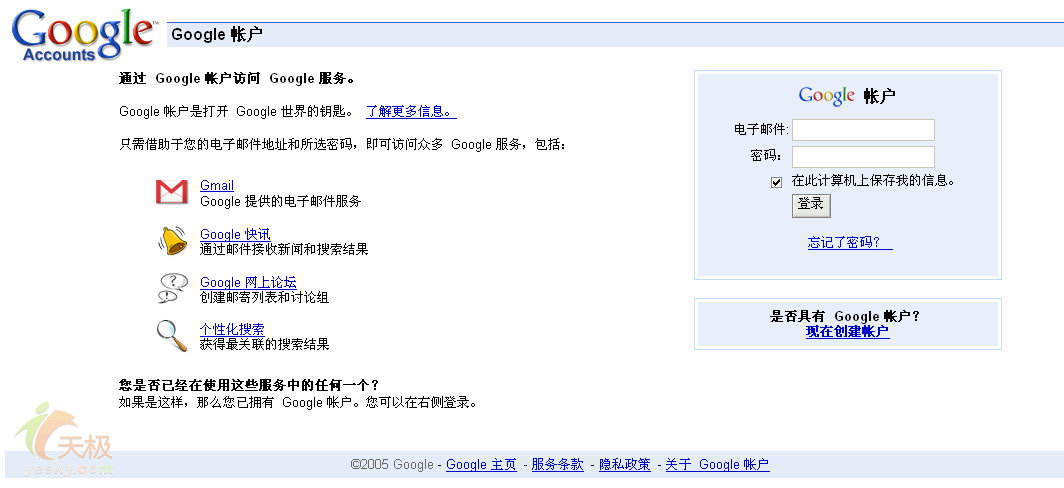Click the Google logo in the login box
The height and width of the screenshot is (488, 1064).
pos(826,96)
